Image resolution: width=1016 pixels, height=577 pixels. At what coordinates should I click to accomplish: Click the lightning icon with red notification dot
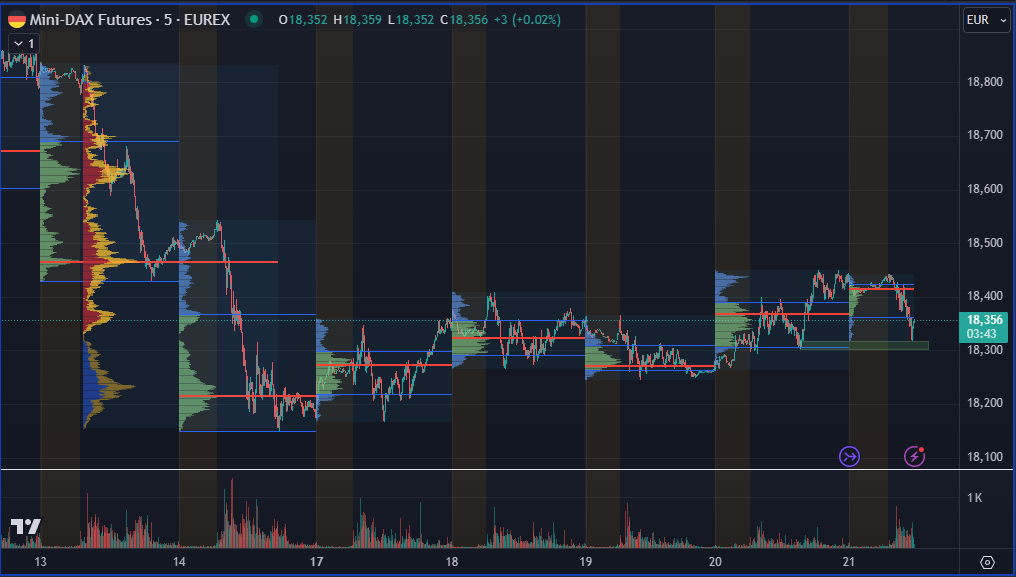point(913,456)
